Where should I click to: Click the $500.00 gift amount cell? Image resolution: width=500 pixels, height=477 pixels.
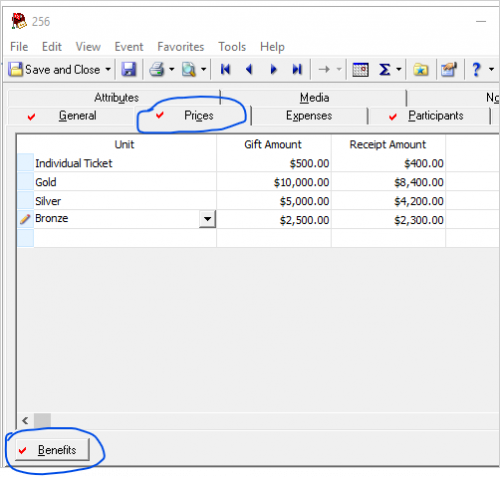(274, 163)
